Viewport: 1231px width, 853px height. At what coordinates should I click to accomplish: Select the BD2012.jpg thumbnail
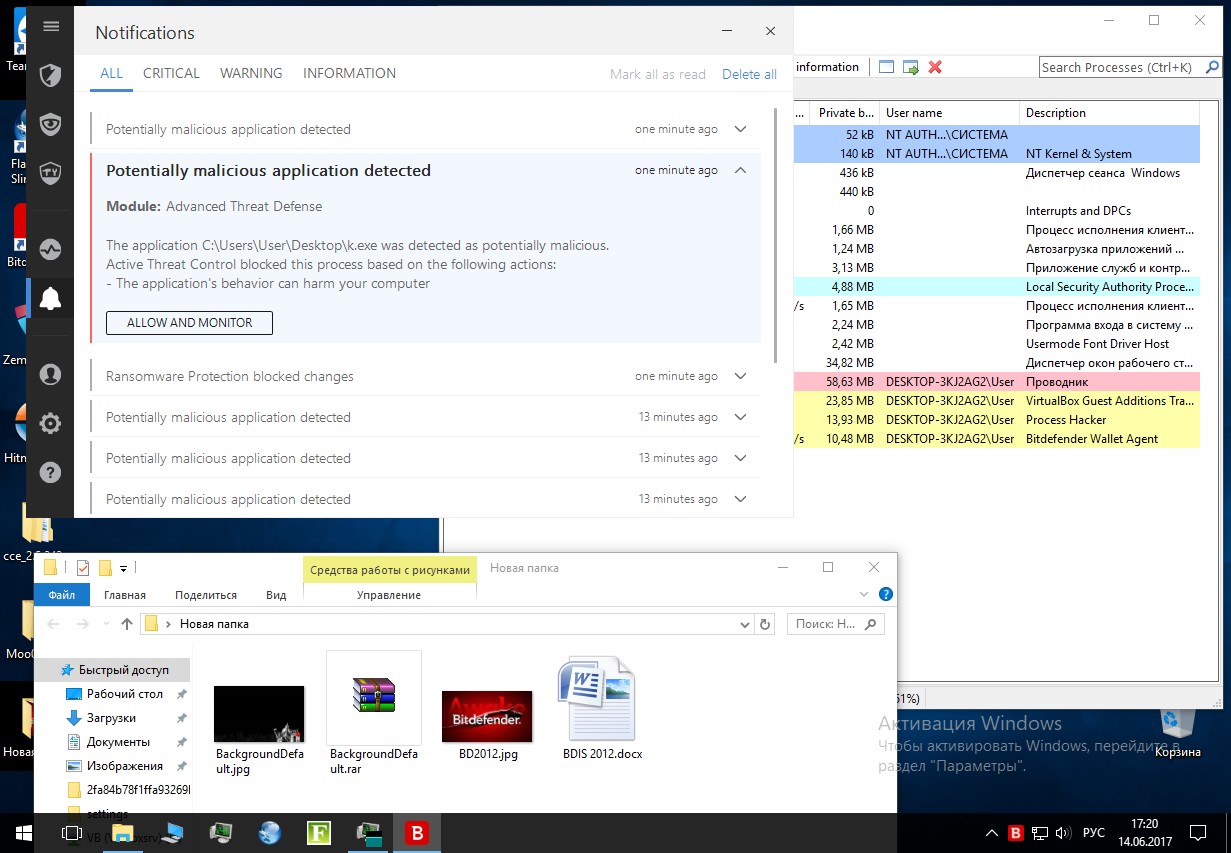[487, 716]
